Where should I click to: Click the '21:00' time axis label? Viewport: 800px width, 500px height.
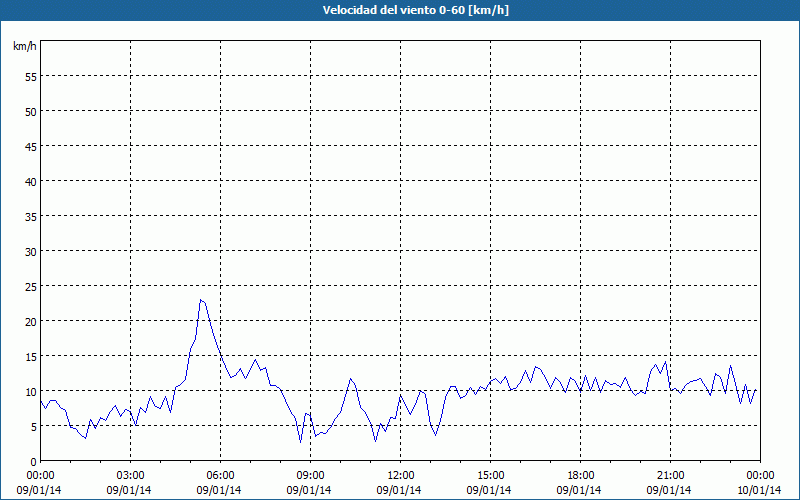click(x=670, y=476)
